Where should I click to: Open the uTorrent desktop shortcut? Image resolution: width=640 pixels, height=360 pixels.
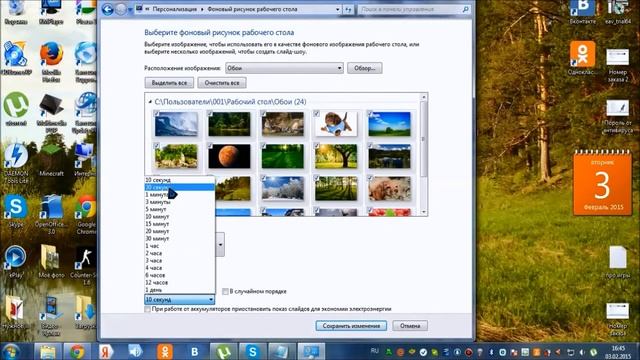(x=16, y=108)
